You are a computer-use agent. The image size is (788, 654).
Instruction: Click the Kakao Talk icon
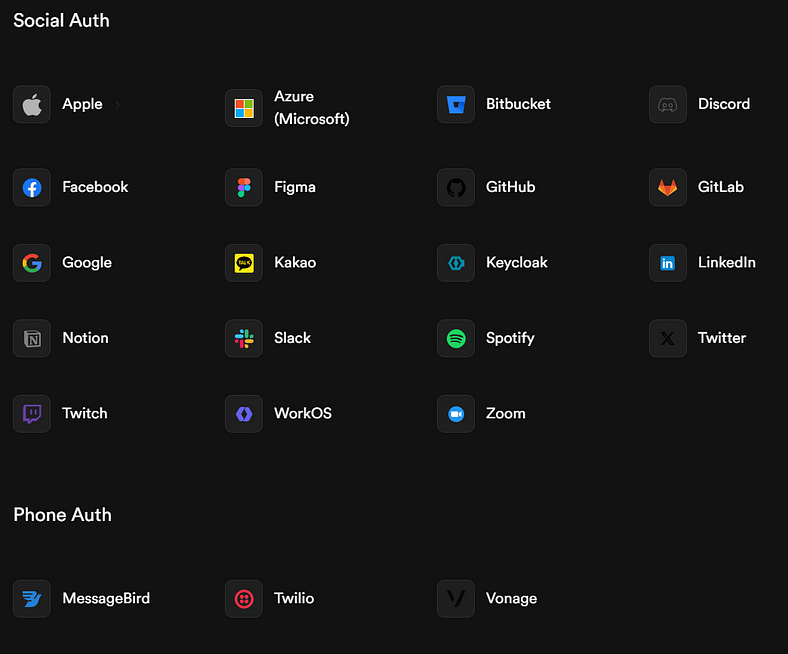(244, 263)
